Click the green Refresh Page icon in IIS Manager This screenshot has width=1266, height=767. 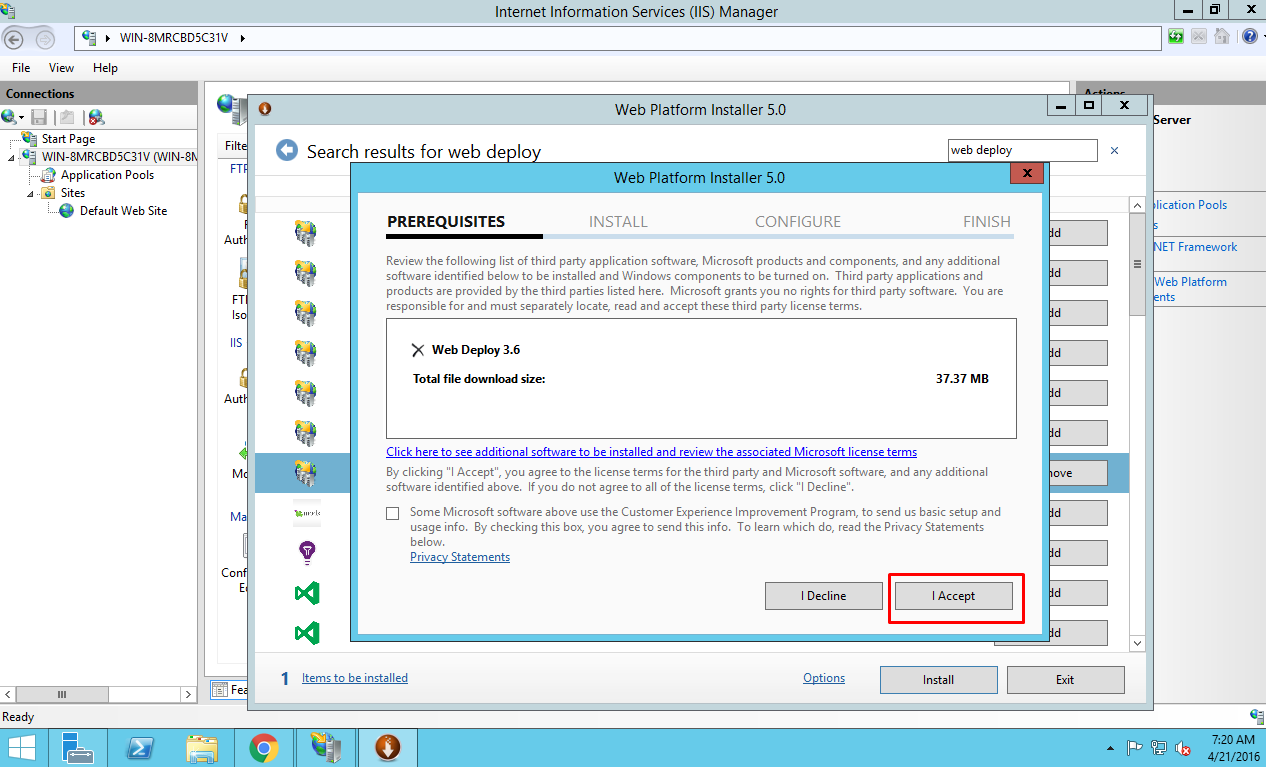pos(1177,37)
